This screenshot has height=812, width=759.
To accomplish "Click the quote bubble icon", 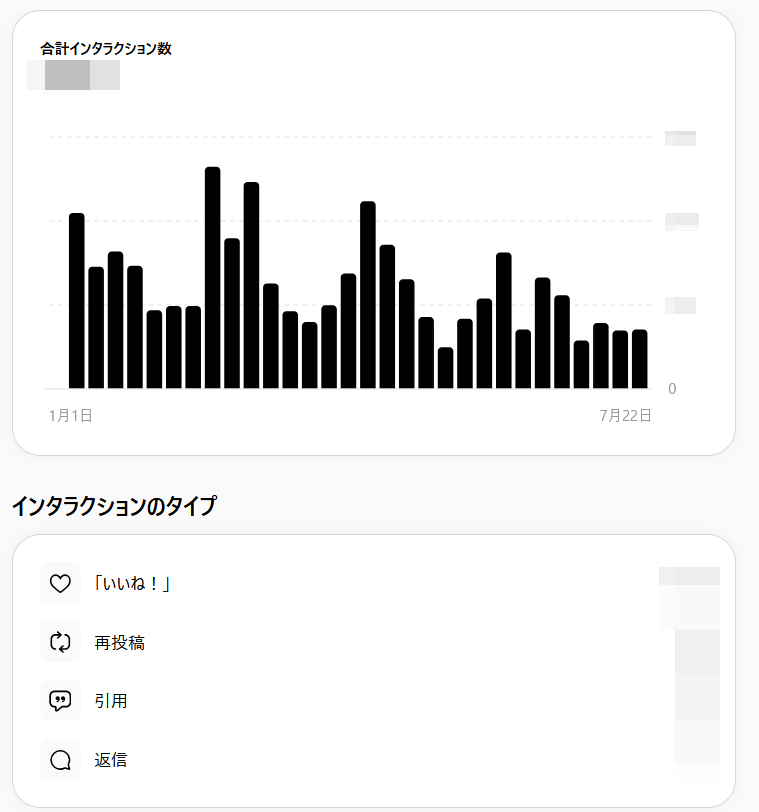I will pyautogui.click(x=60, y=701).
